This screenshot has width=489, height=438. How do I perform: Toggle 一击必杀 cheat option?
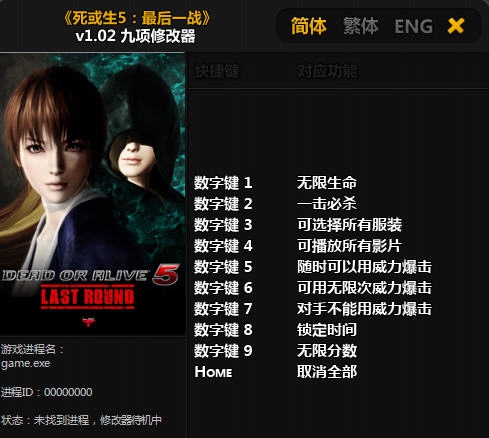[327, 204]
